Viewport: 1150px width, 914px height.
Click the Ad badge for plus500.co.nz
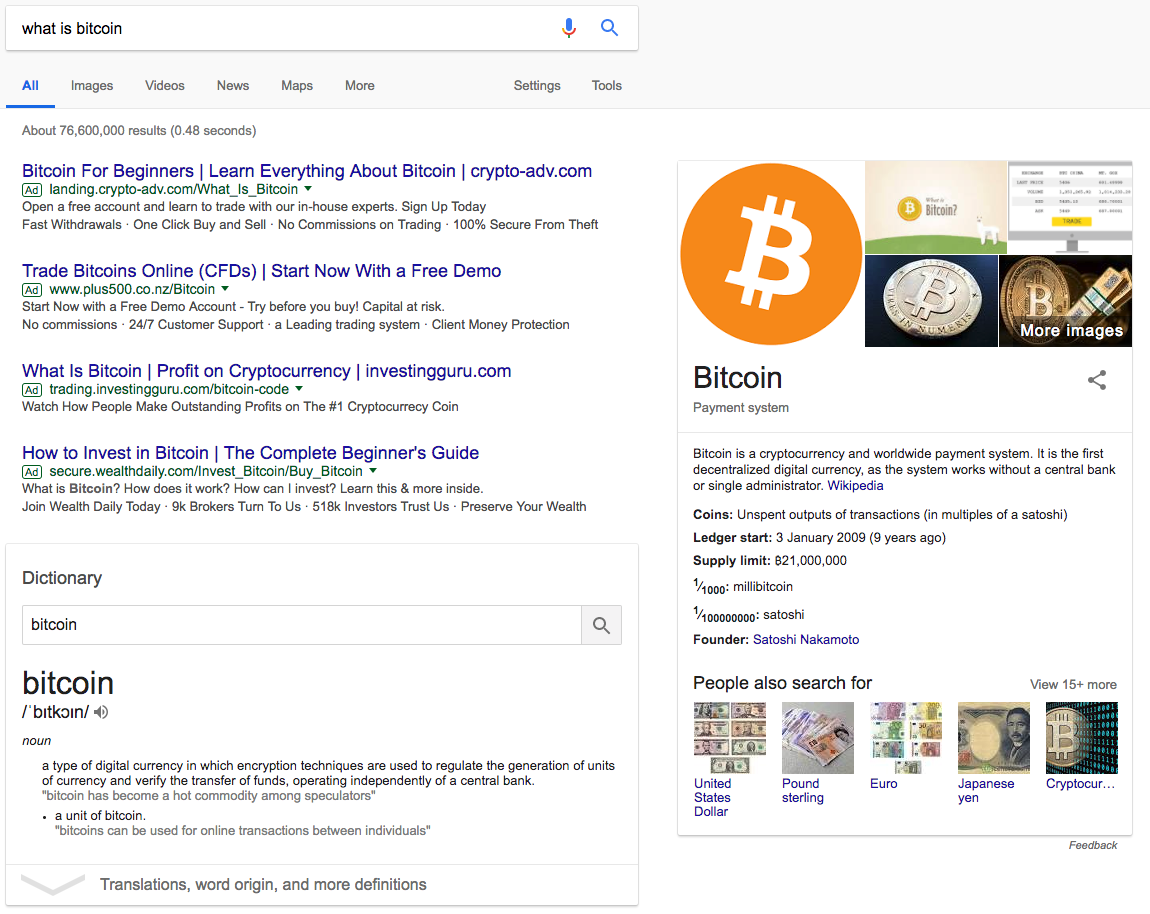click(32, 290)
